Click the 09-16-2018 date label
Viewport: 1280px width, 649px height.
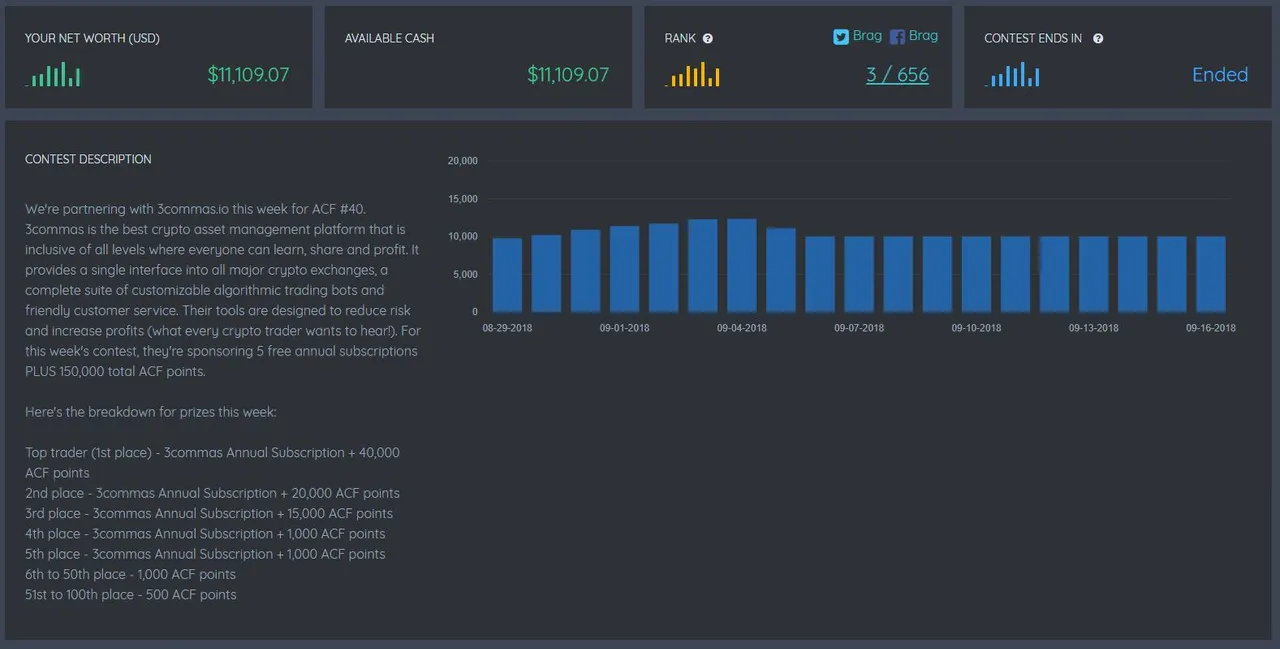(1211, 328)
